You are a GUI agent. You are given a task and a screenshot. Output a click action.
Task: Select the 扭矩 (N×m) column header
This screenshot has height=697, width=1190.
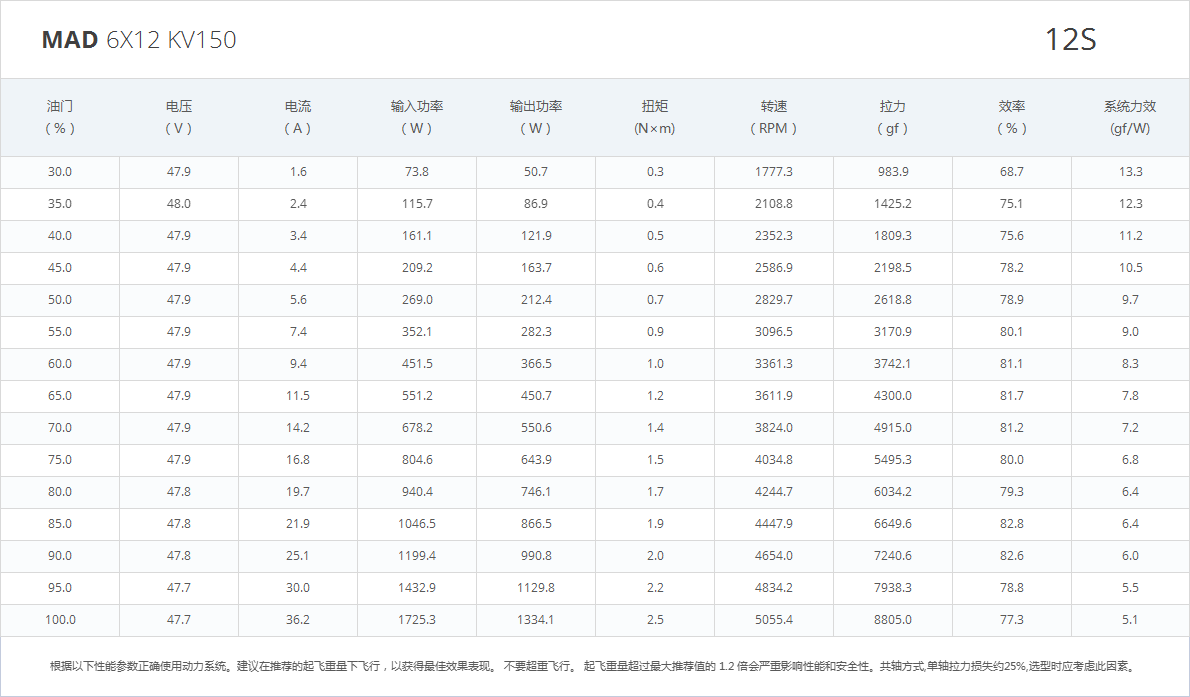655,117
